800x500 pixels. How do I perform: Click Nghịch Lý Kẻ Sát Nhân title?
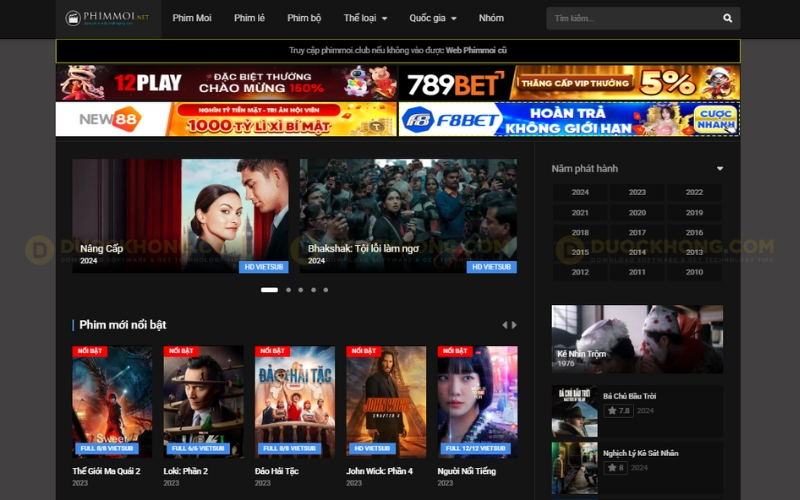[641, 454]
